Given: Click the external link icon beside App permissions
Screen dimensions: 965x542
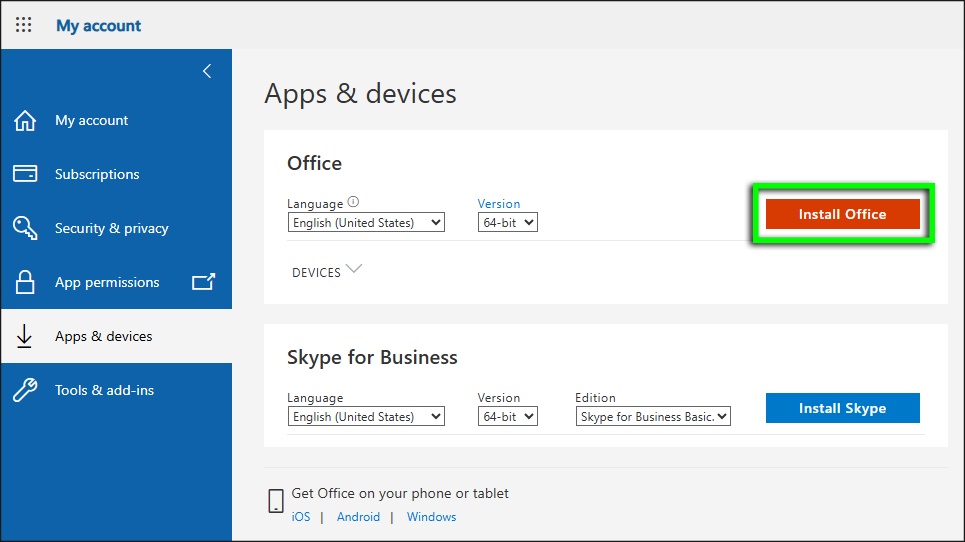Looking at the screenshot, I should (203, 282).
